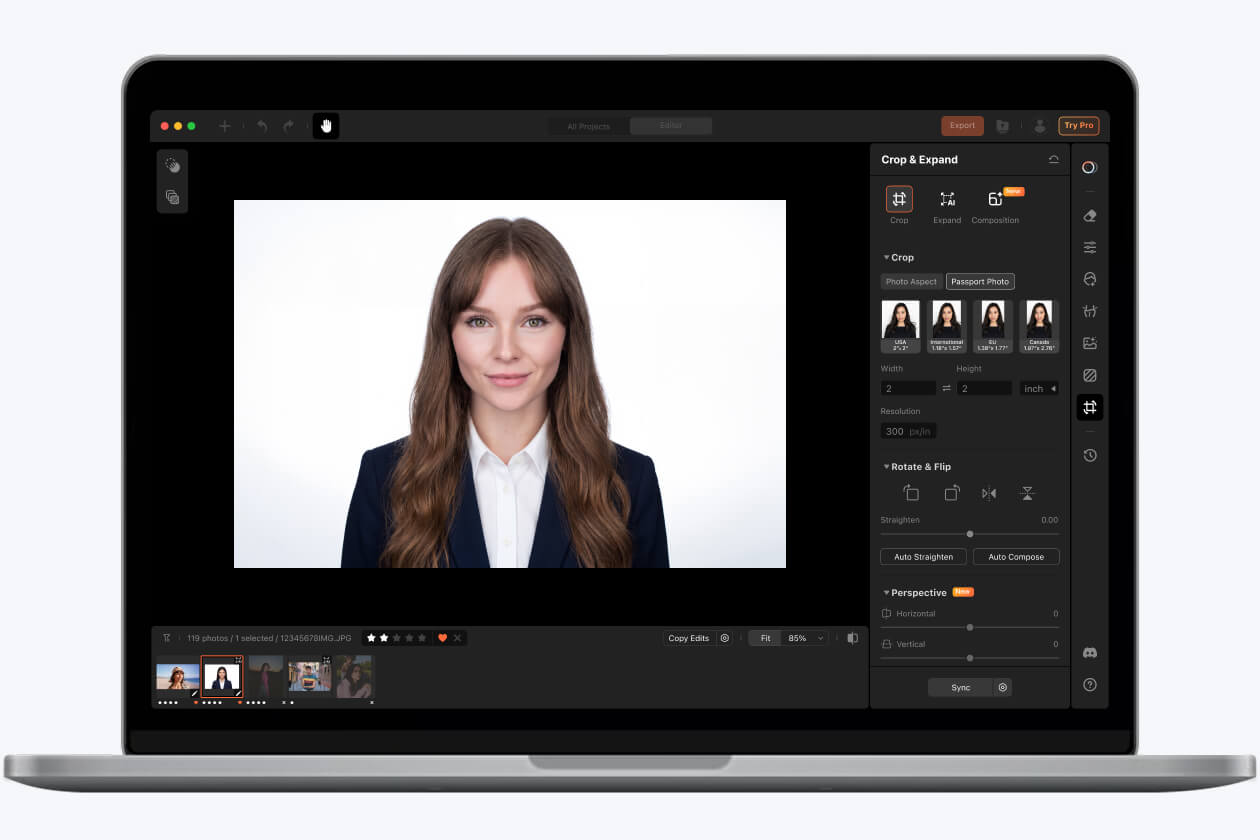Image resolution: width=1260 pixels, height=840 pixels.
Task: Click the Sync button
Action: click(960, 688)
